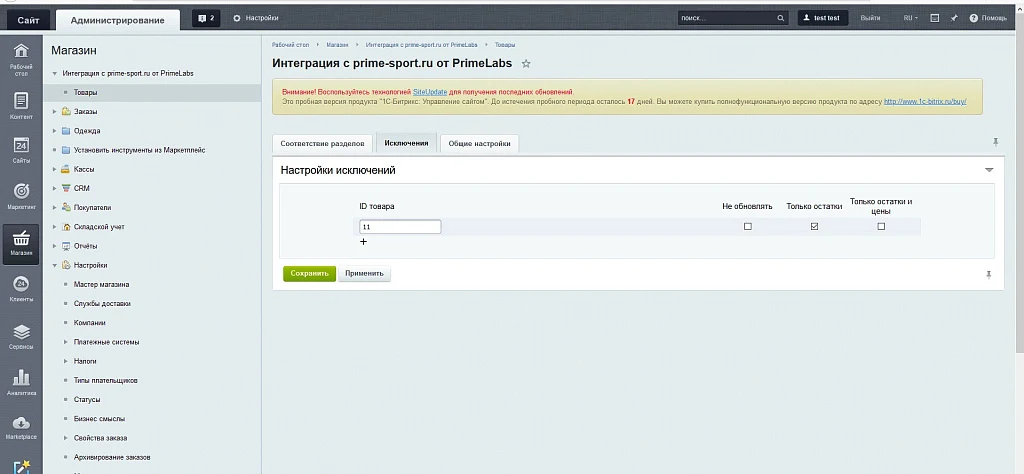Click into the ID товара input field
The height and width of the screenshot is (474, 1024).
point(400,227)
